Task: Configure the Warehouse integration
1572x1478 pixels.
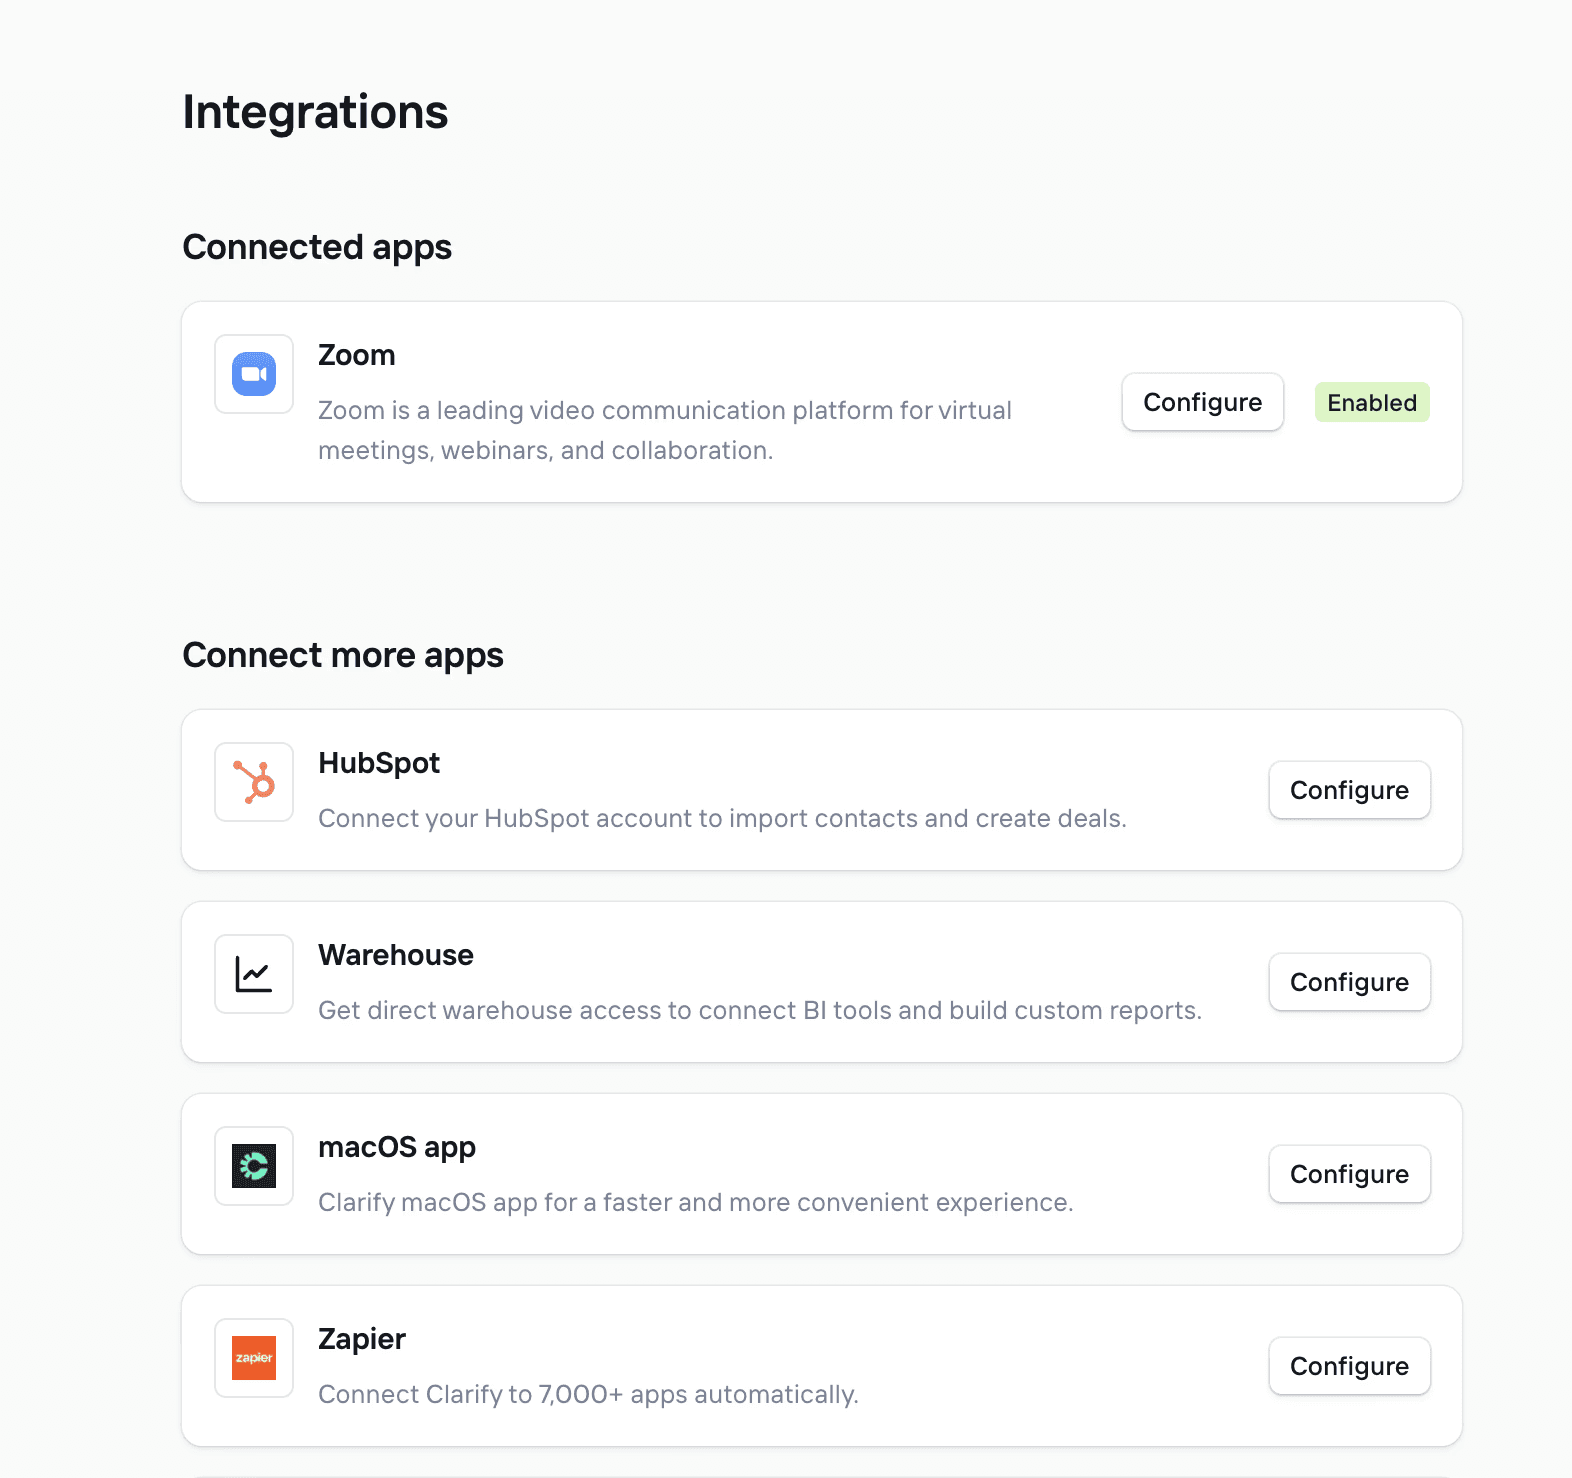Action: point(1349,982)
